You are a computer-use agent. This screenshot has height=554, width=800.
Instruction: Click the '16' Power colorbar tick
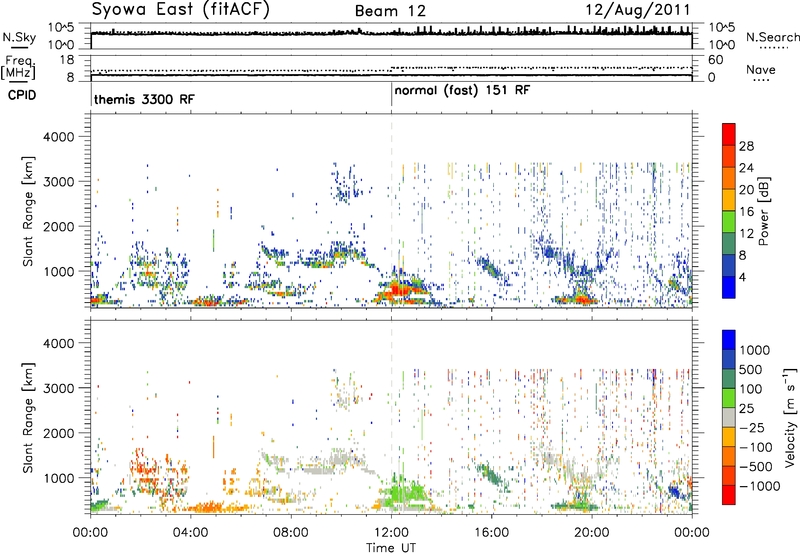(x=746, y=212)
